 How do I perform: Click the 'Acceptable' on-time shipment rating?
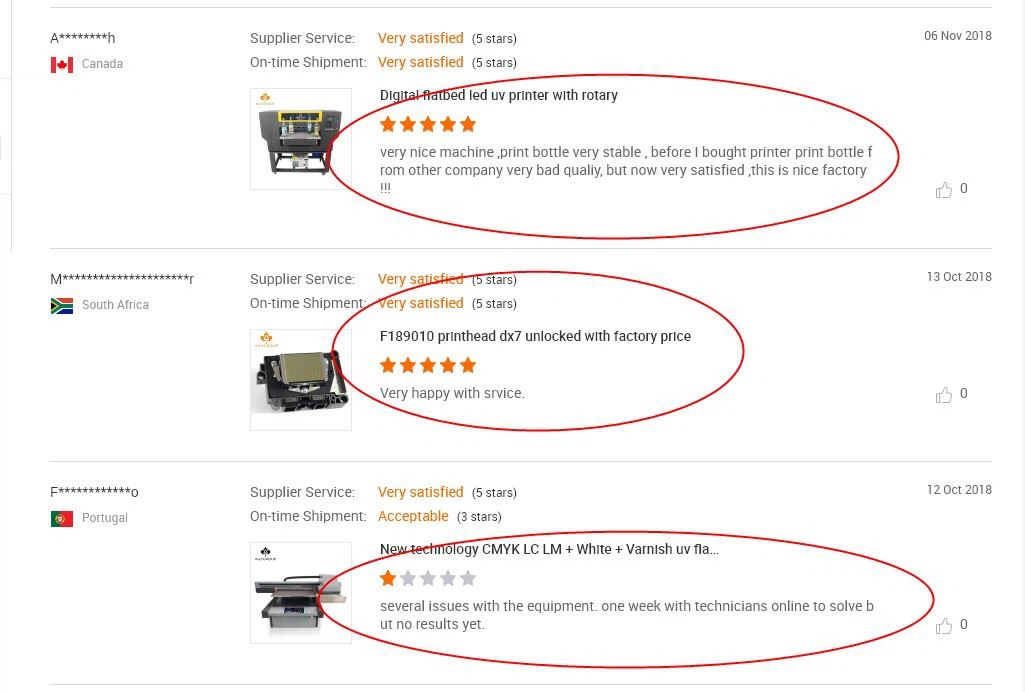(x=413, y=516)
